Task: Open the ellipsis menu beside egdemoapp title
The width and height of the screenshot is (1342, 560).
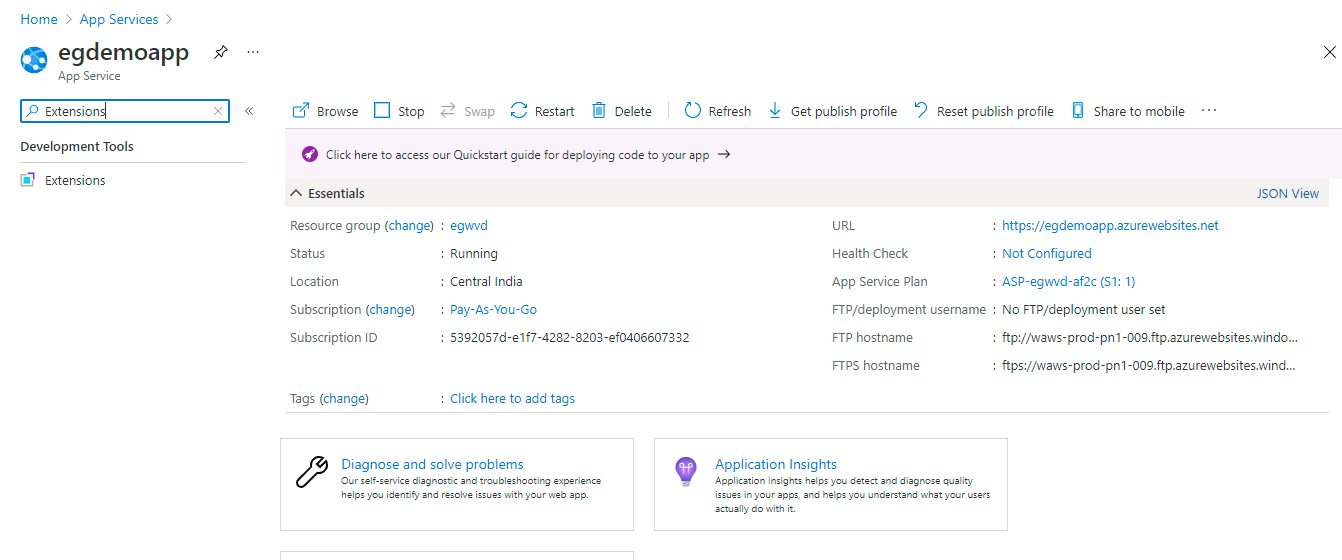Action: point(253,52)
